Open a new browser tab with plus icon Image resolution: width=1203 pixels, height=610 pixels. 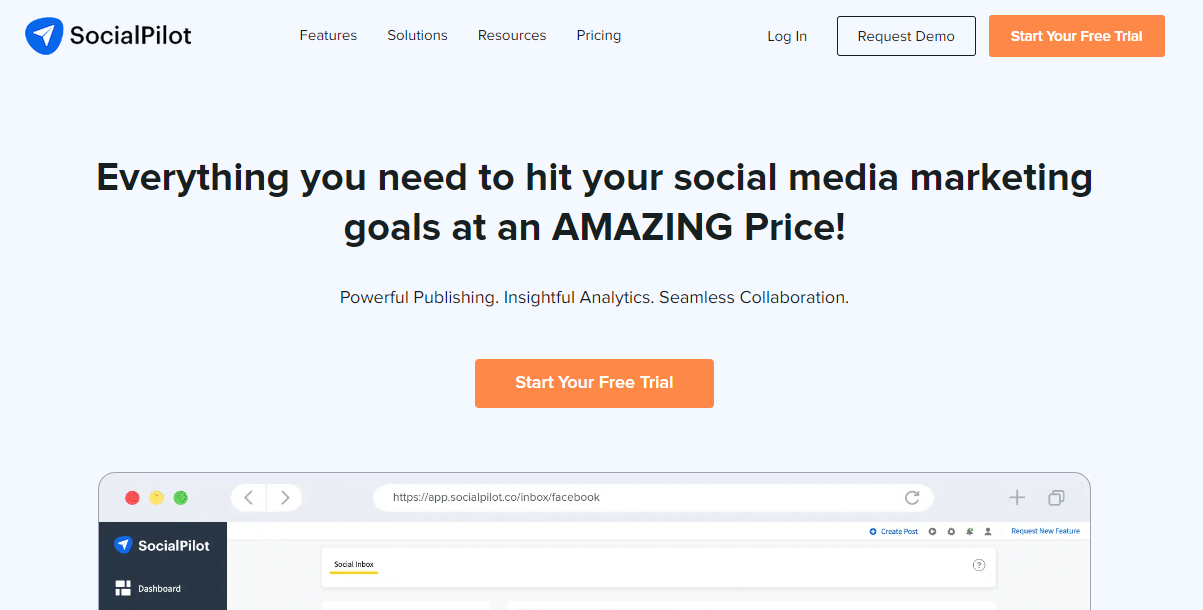tap(1016, 497)
